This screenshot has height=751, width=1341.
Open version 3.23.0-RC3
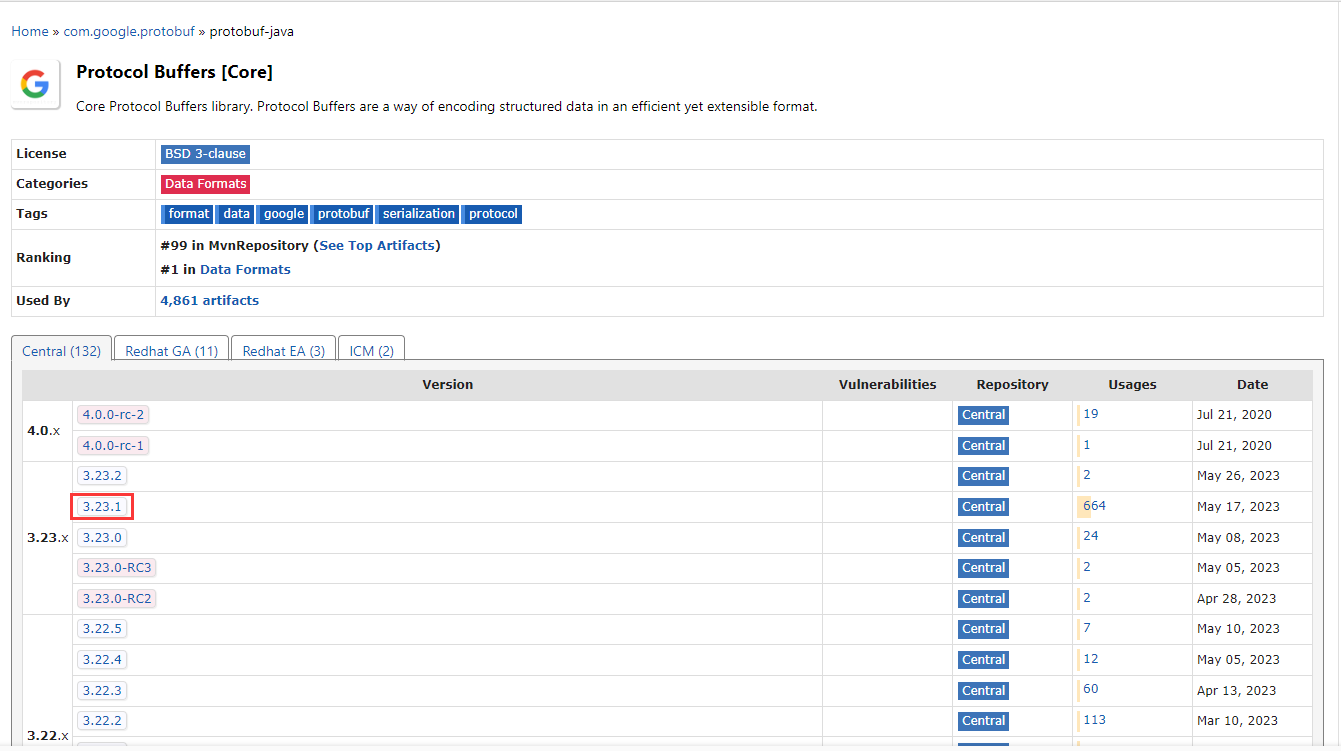point(117,568)
